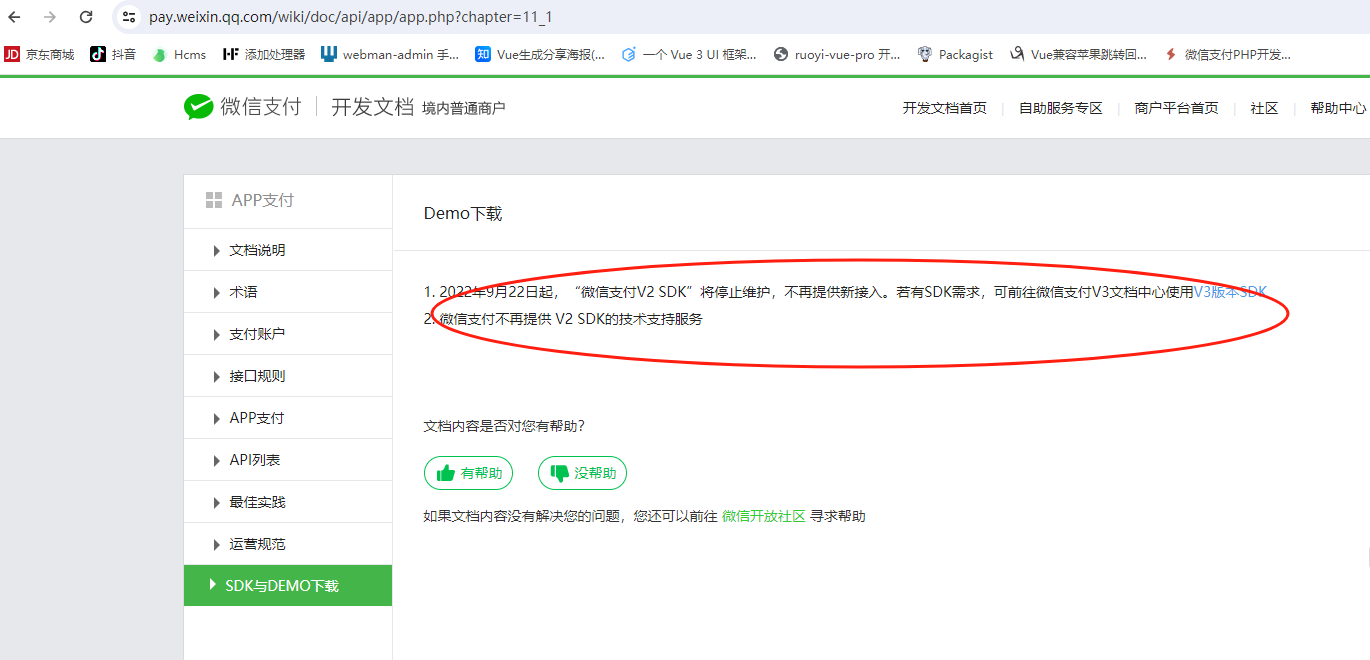
Task: Expand 支付账户 sidebar section
Action: [288, 334]
